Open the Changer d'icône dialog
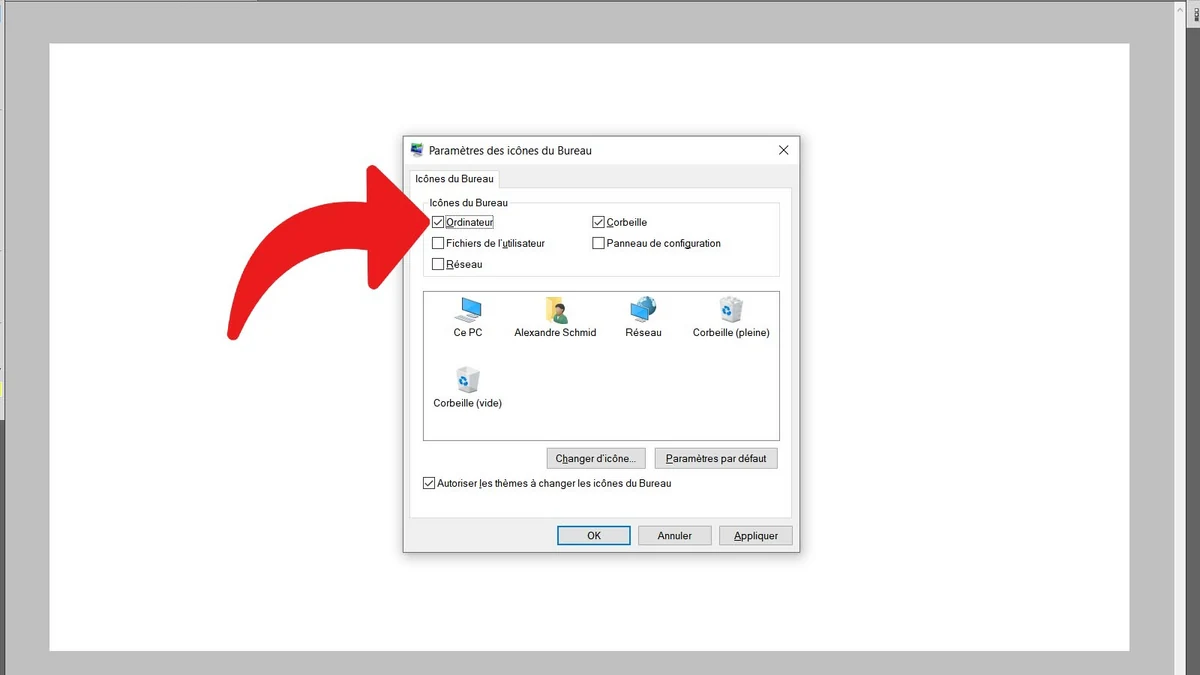 click(x=595, y=457)
